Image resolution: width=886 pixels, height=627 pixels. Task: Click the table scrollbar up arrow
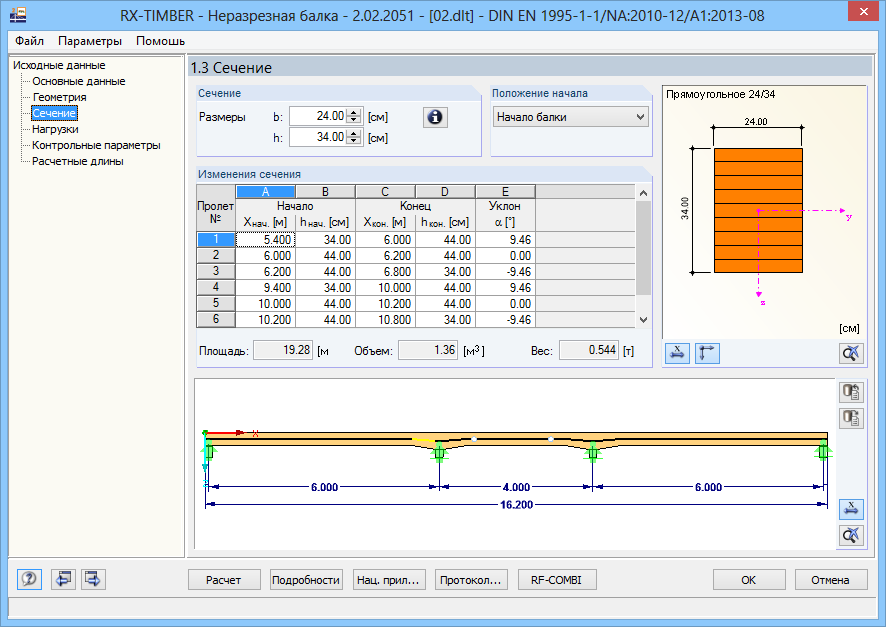tap(643, 193)
